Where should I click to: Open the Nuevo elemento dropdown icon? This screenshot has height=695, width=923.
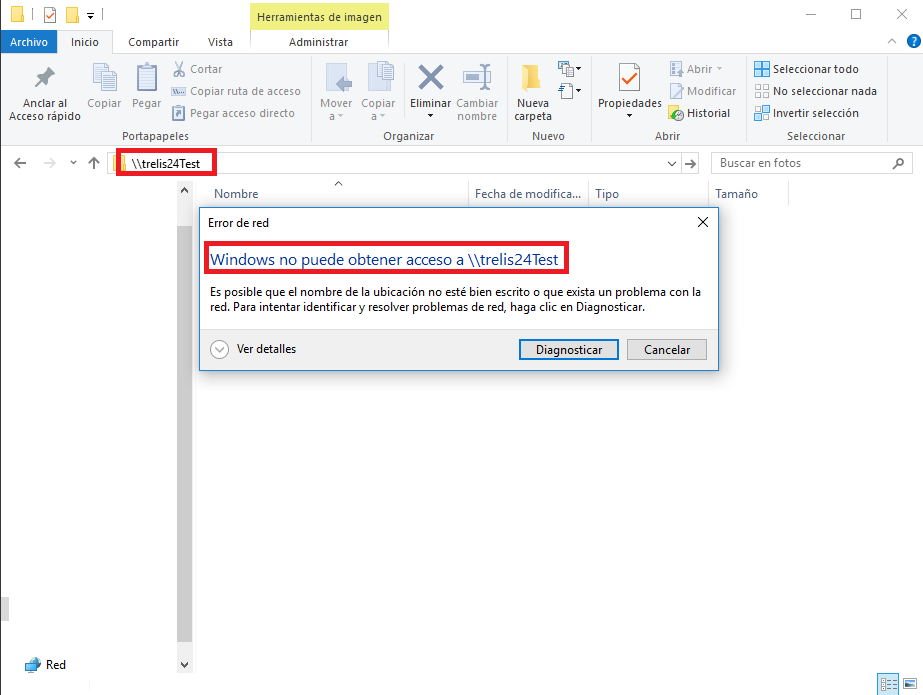pyautogui.click(x=569, y=69)
